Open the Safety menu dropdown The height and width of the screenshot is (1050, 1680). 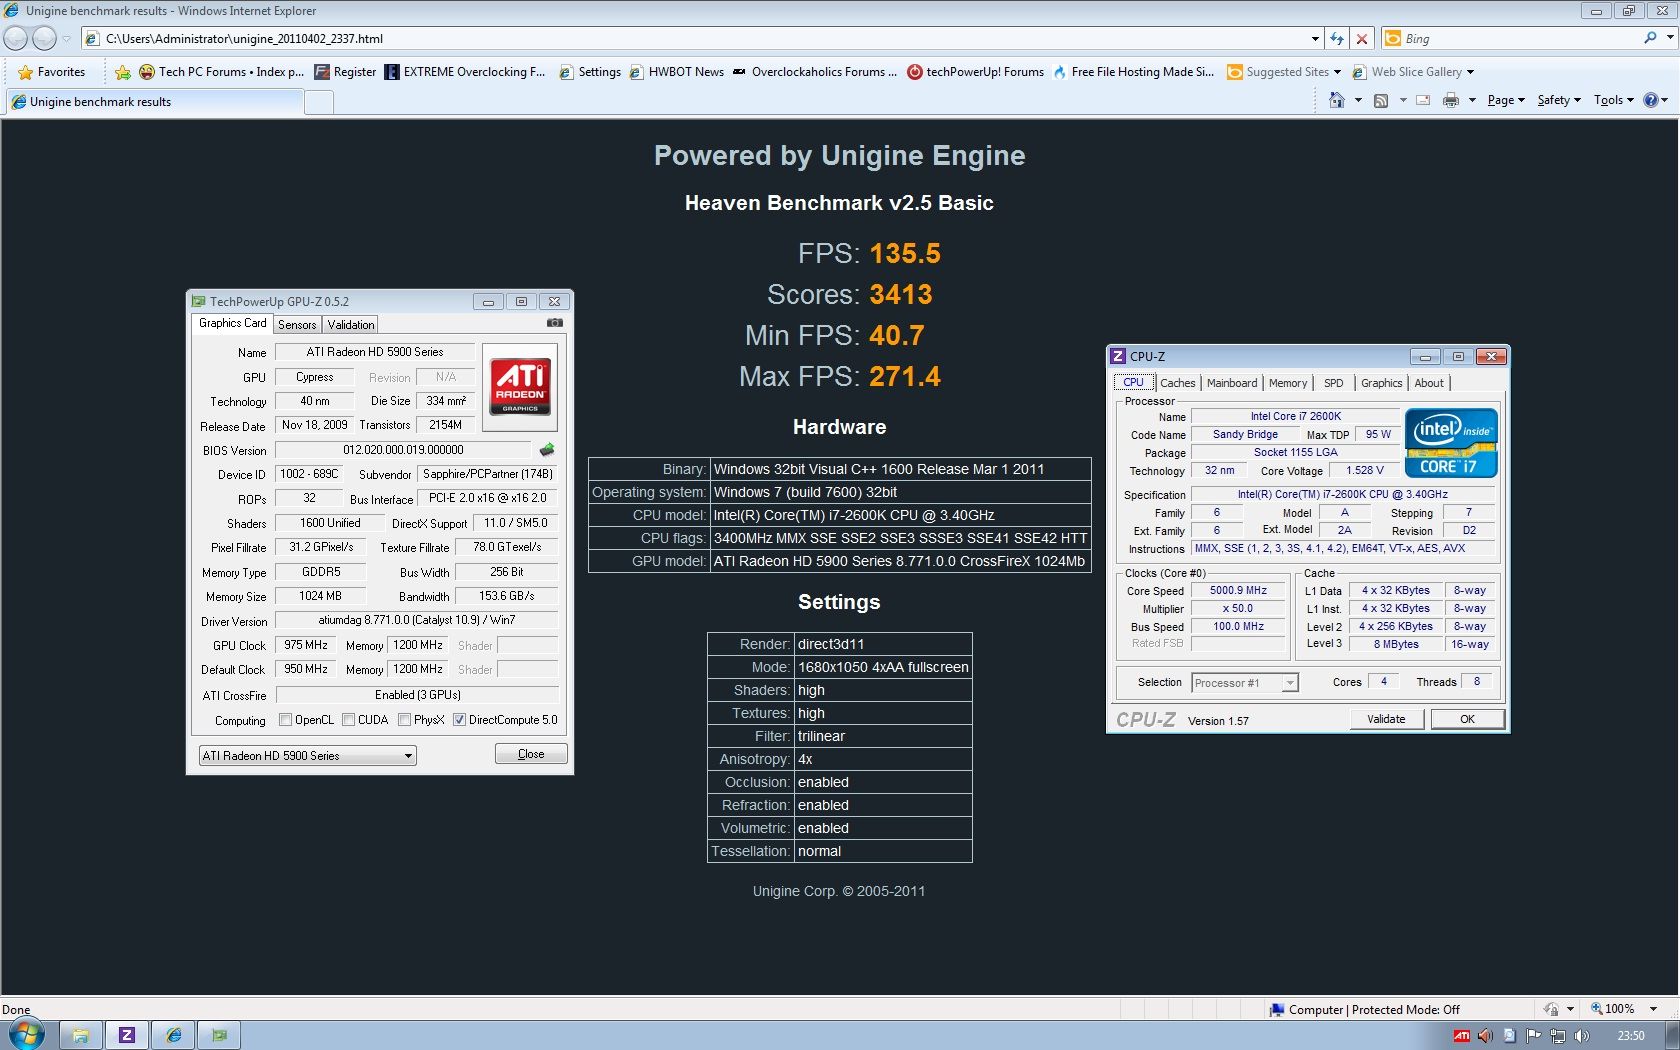click(x=1559, y=100)
